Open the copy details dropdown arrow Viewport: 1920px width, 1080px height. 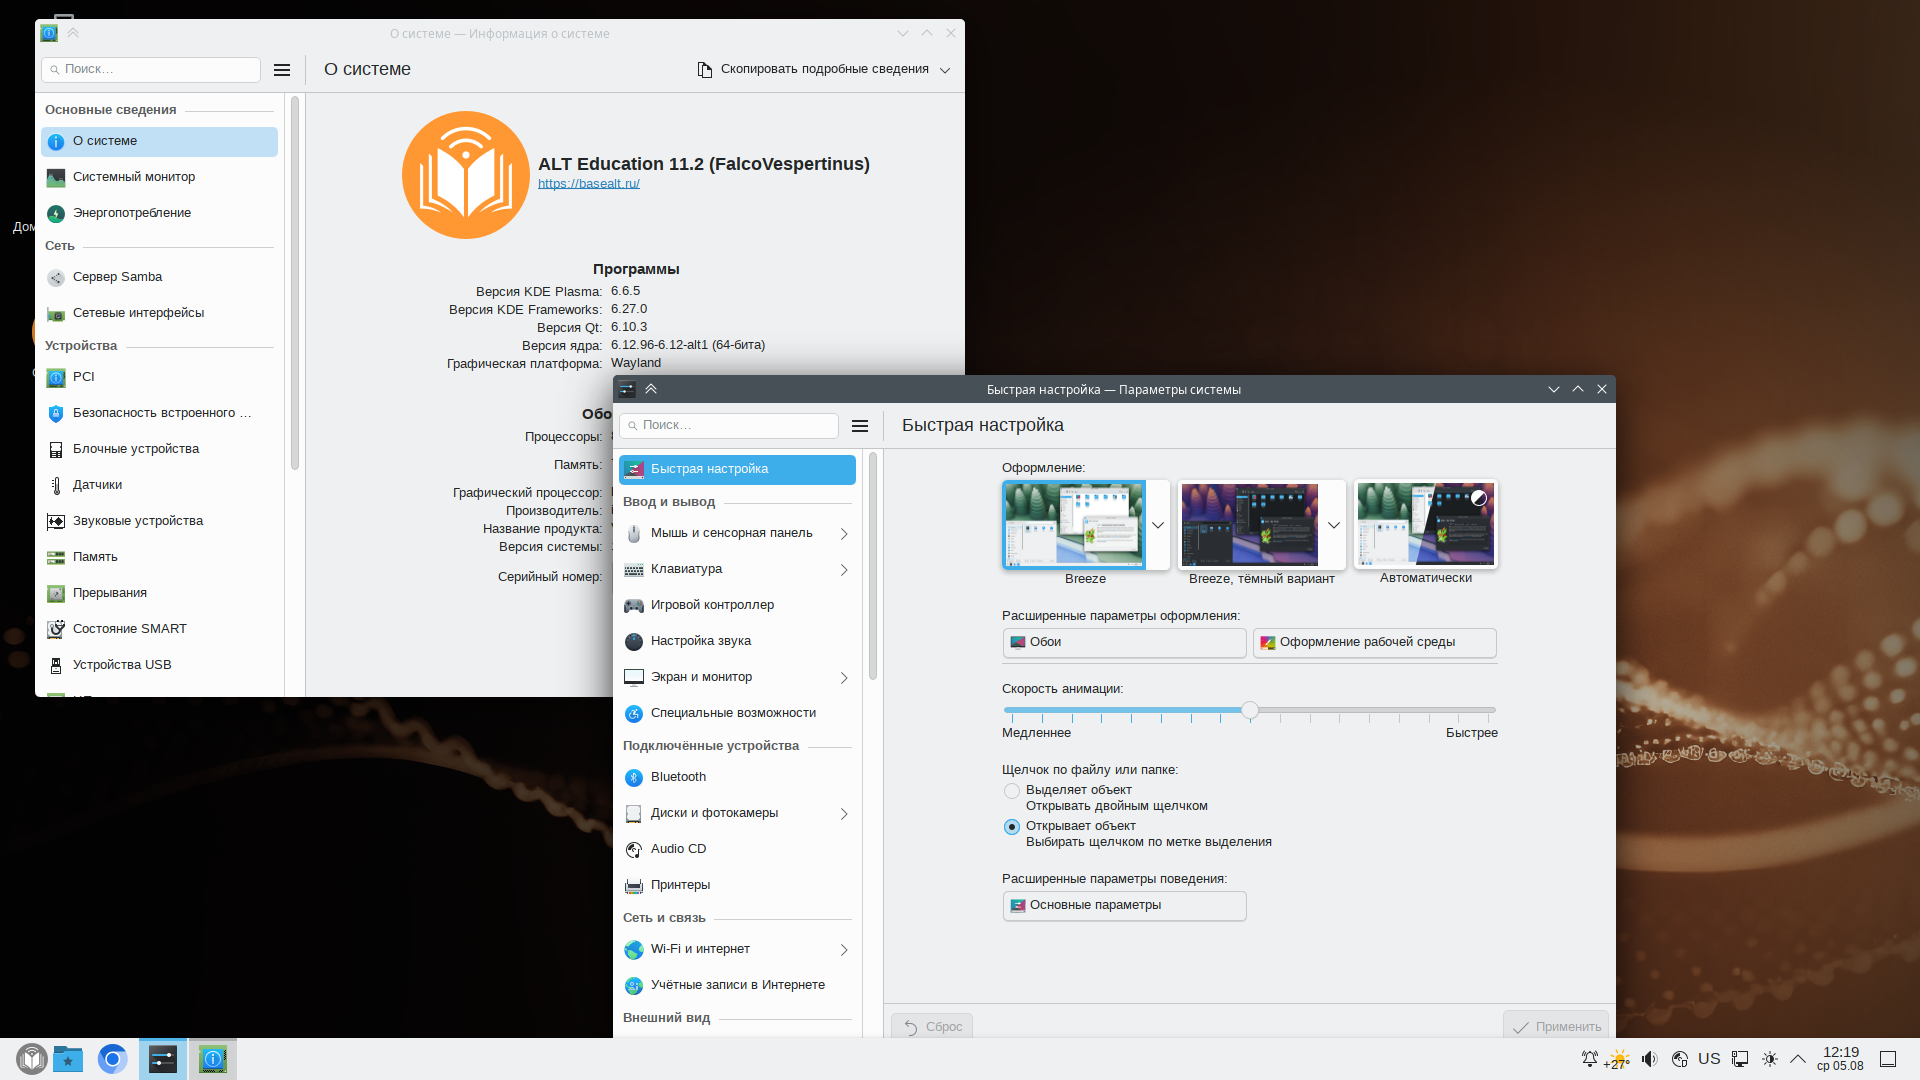(945, 70)
